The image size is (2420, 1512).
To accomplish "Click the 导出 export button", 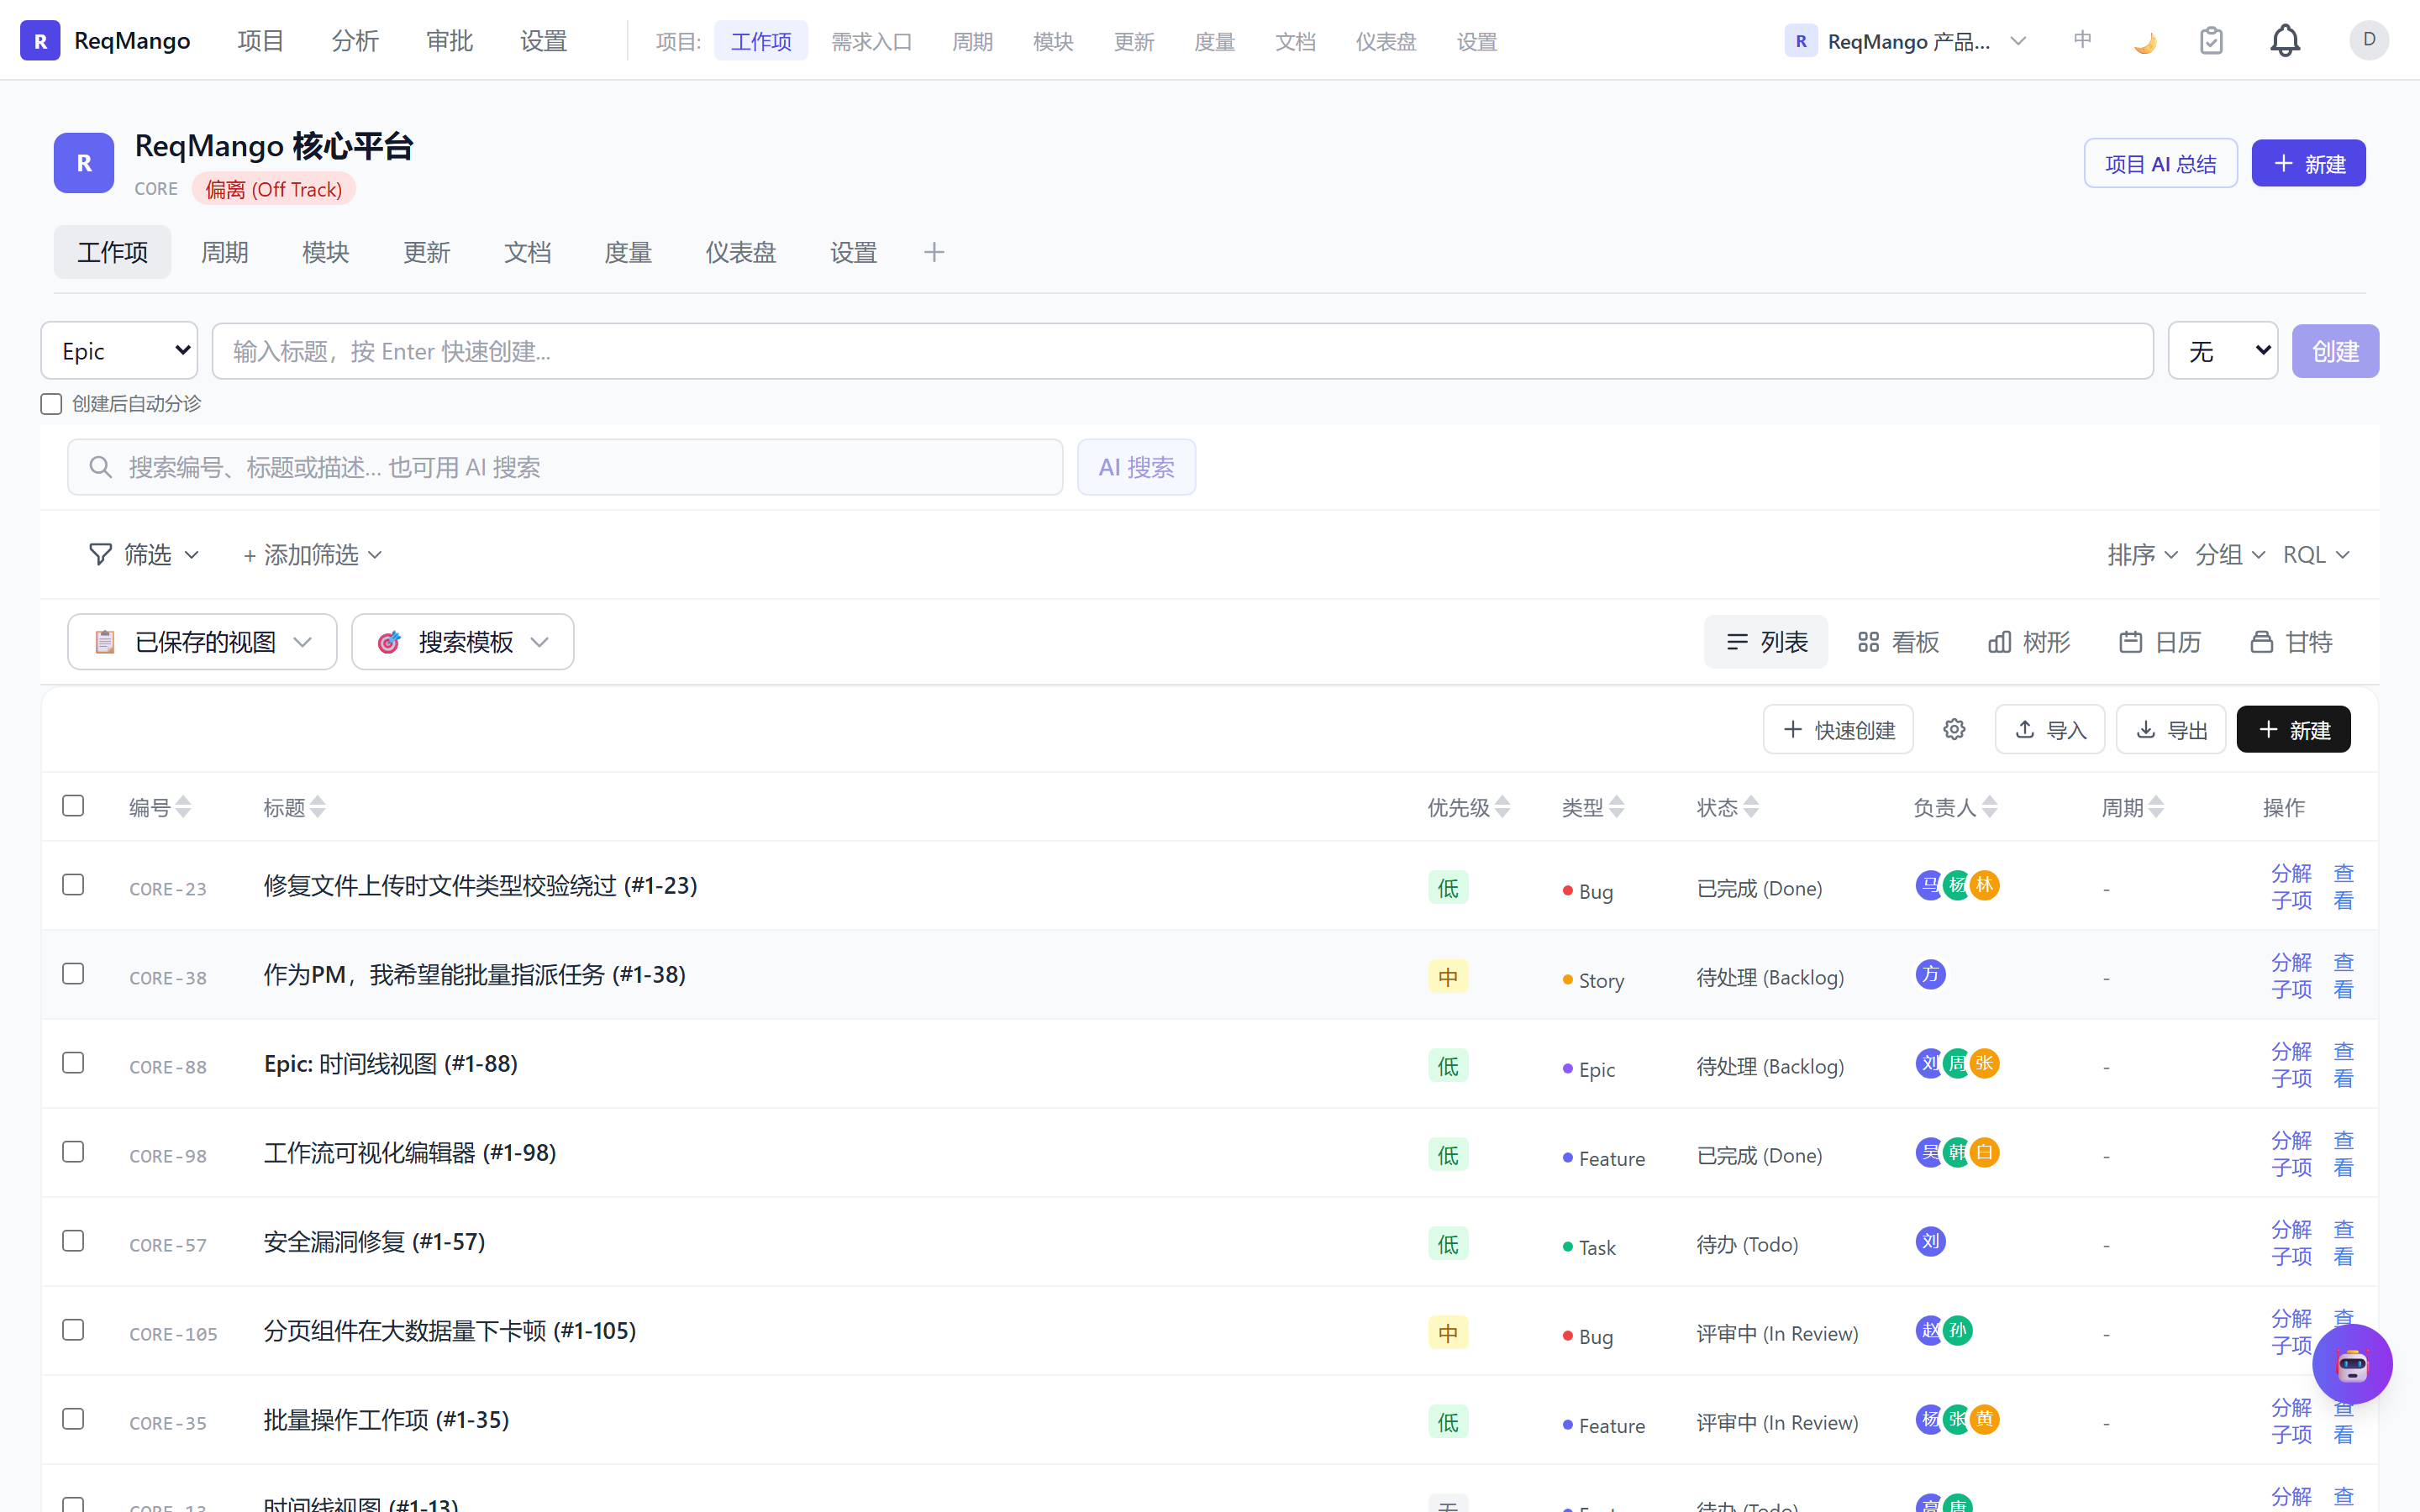I will [2171, 729].
